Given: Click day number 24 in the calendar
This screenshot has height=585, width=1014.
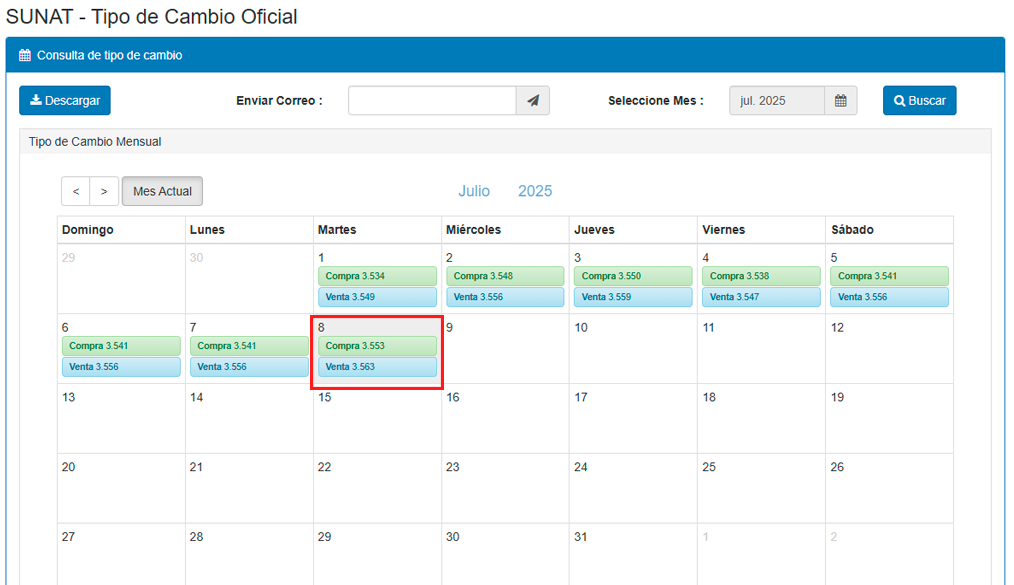Looking at the screenshot, I should (581, 467).
